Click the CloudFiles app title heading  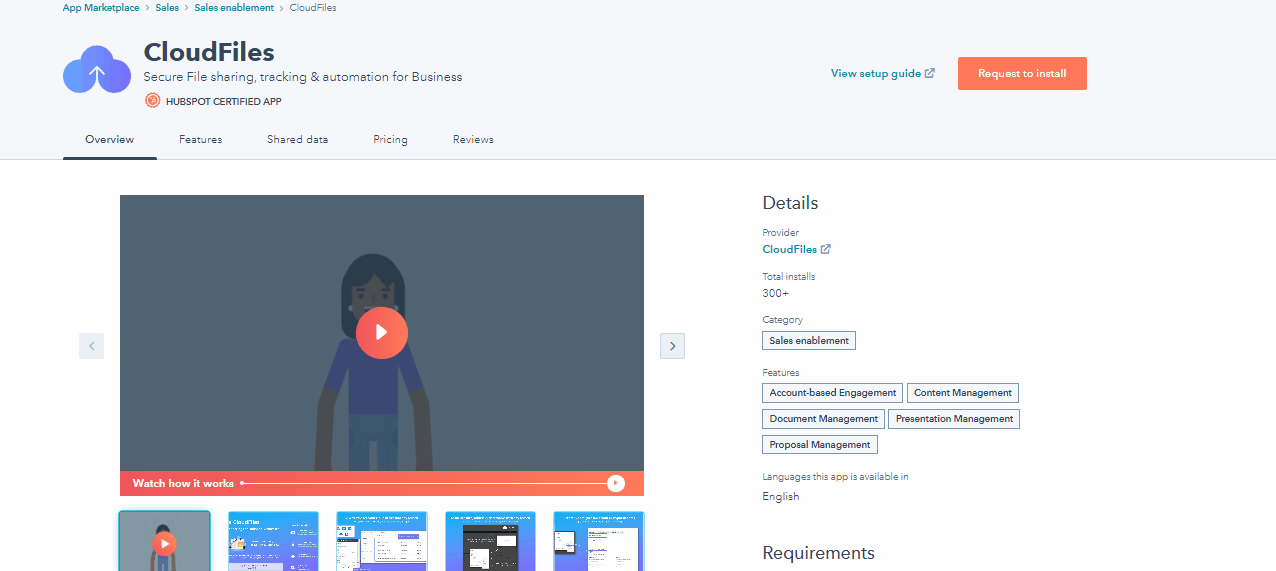[x=209, y=52]
